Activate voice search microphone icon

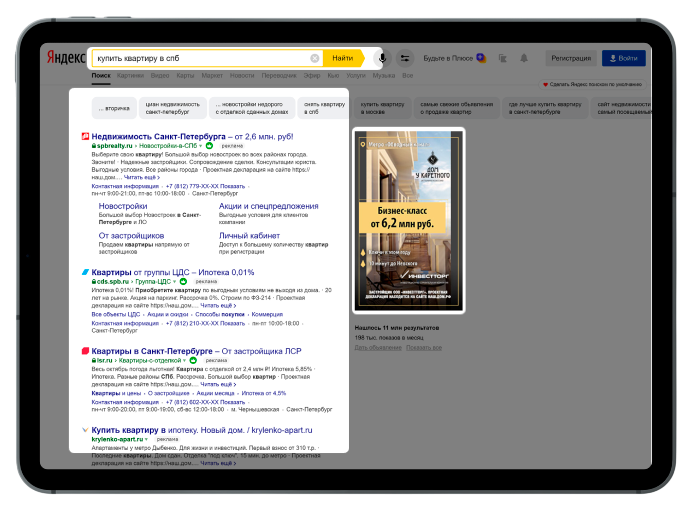380,58
